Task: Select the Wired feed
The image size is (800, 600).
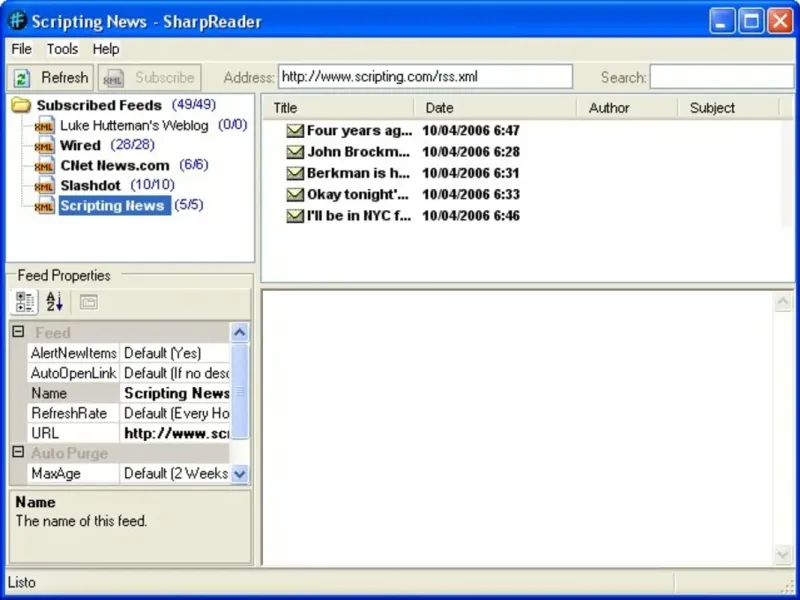Action: [80, 145]
